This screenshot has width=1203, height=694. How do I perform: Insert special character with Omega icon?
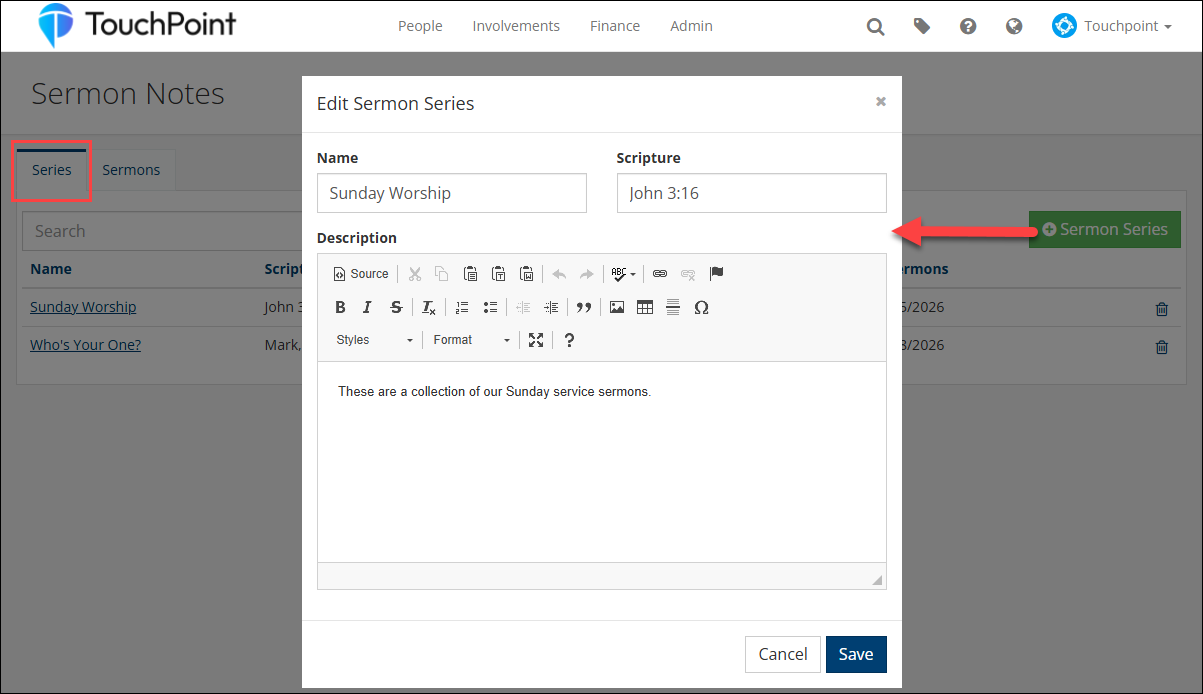click(x=701, y=307)
